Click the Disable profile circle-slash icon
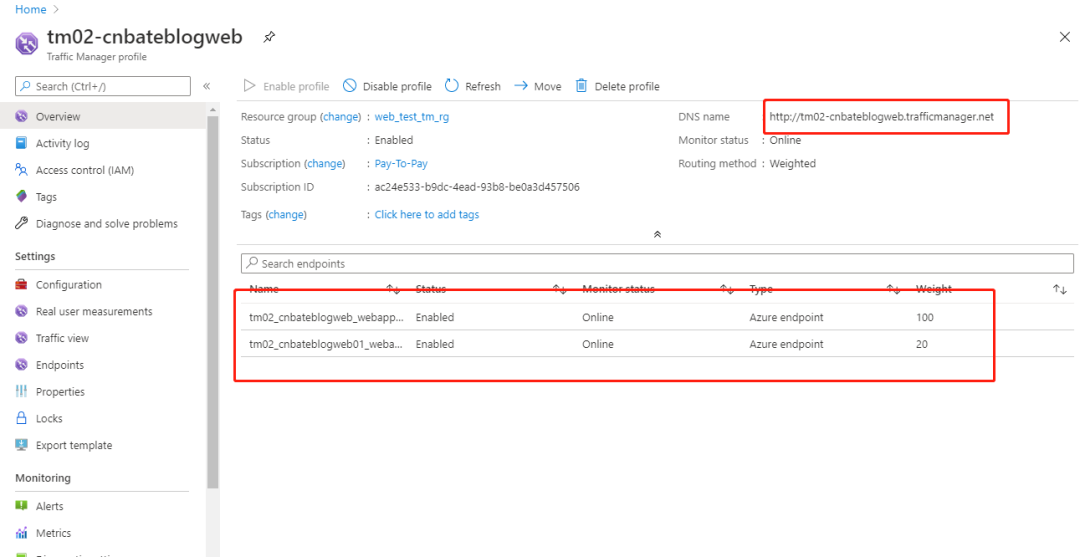 coord(350,86)
